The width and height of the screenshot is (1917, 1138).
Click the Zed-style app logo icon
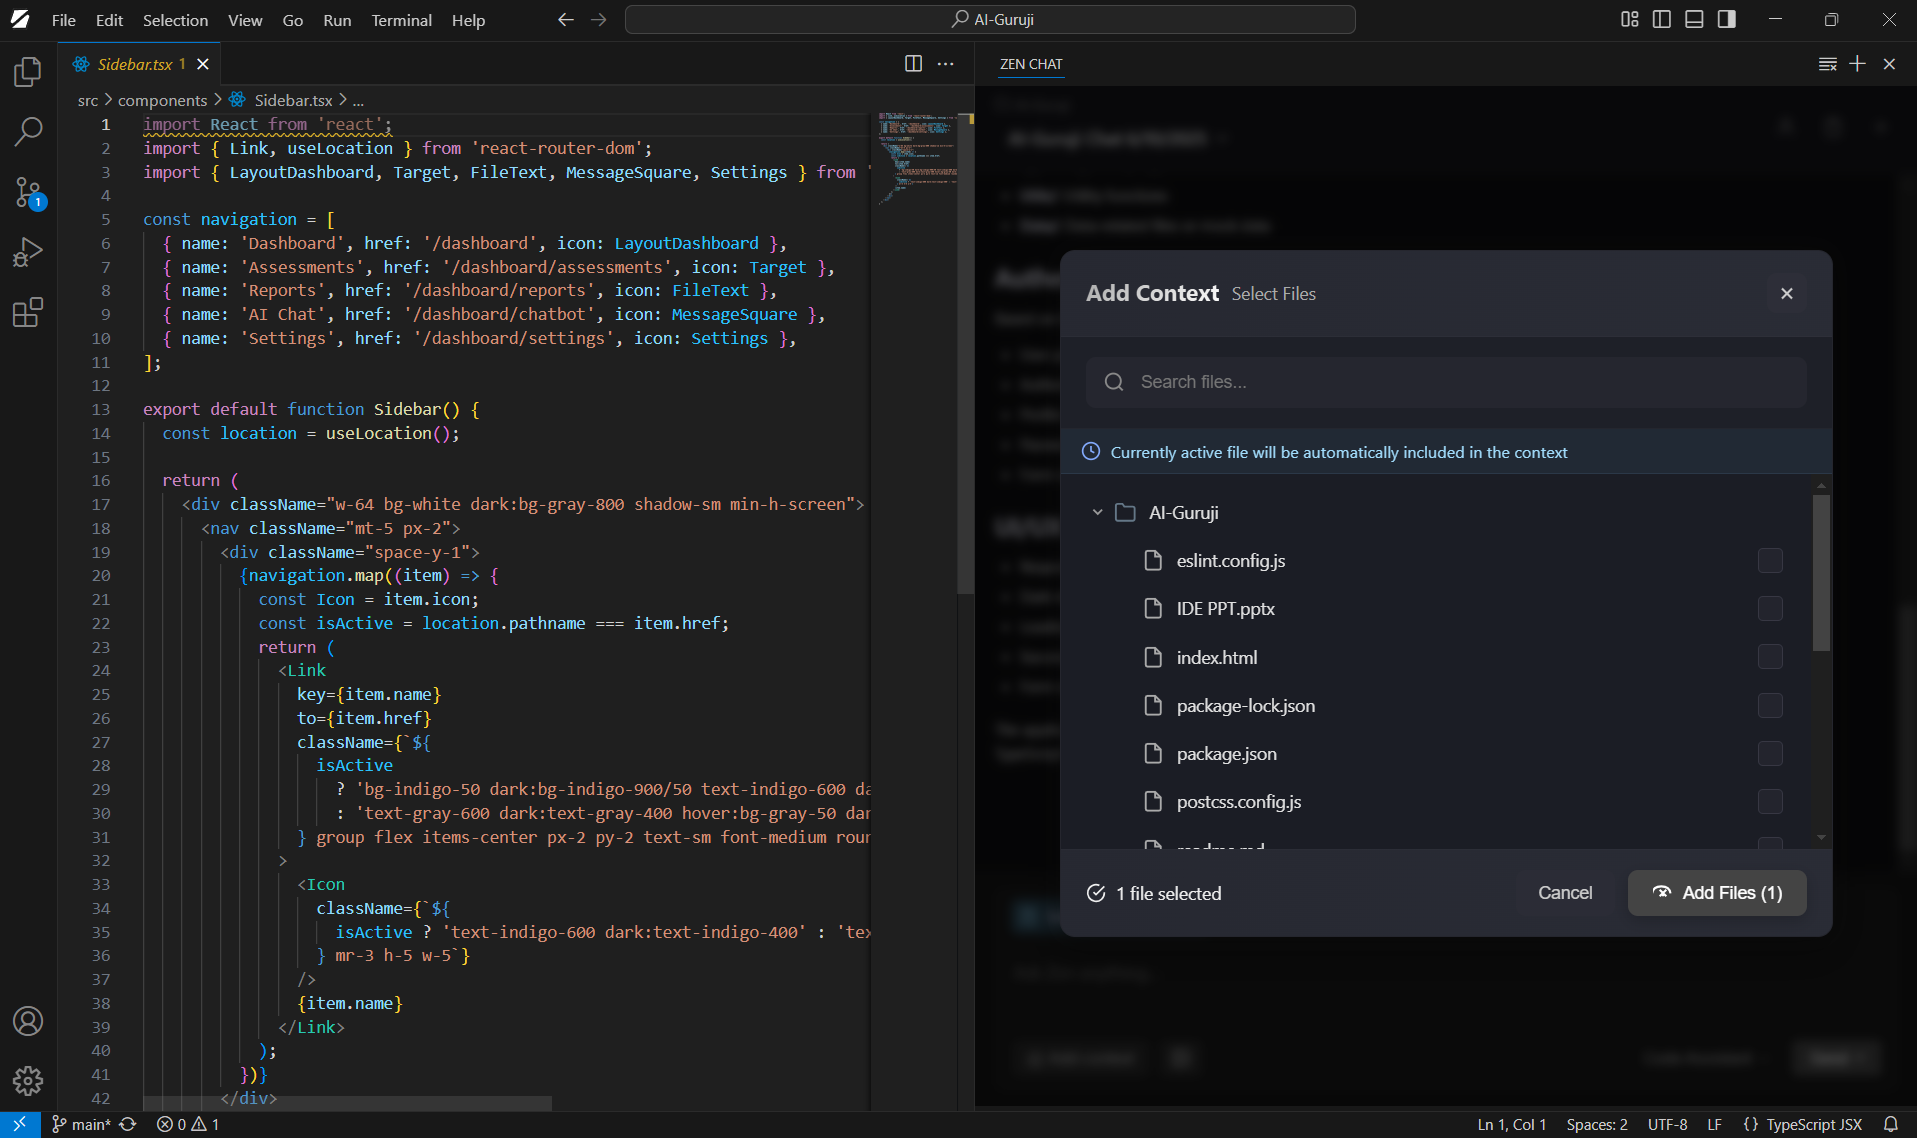point(20,20)
